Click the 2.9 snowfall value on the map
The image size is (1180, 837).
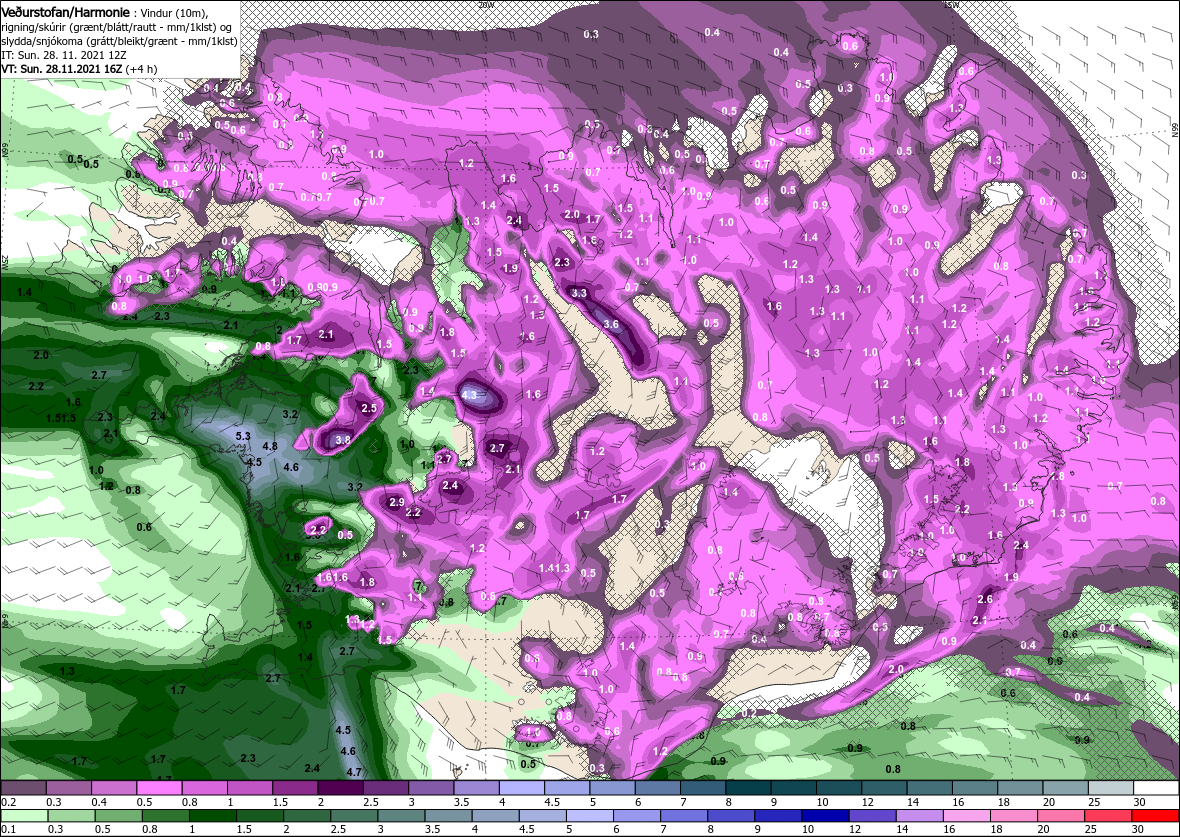coord(397,503)
